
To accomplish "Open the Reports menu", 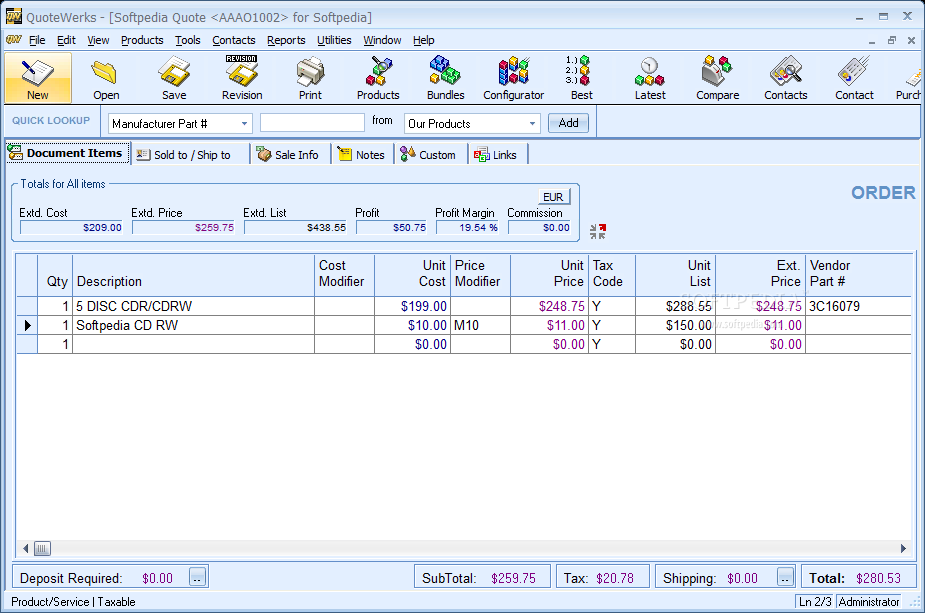I will click(x=286, y=40).
